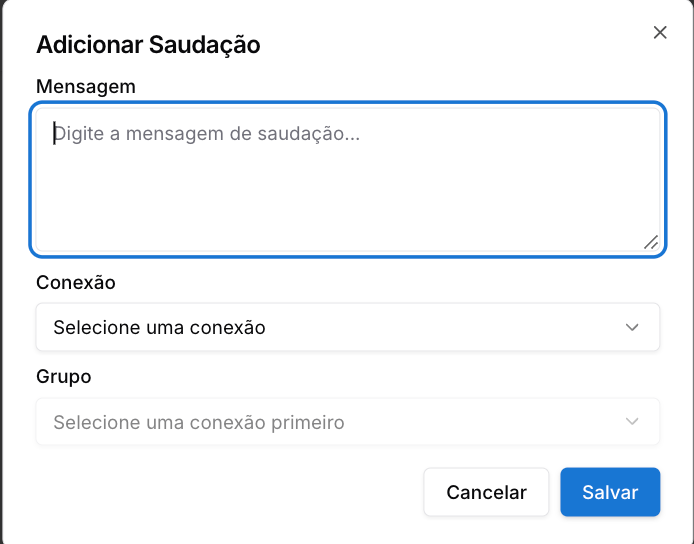Open the disabled Grupo select box

pos(347,421)
